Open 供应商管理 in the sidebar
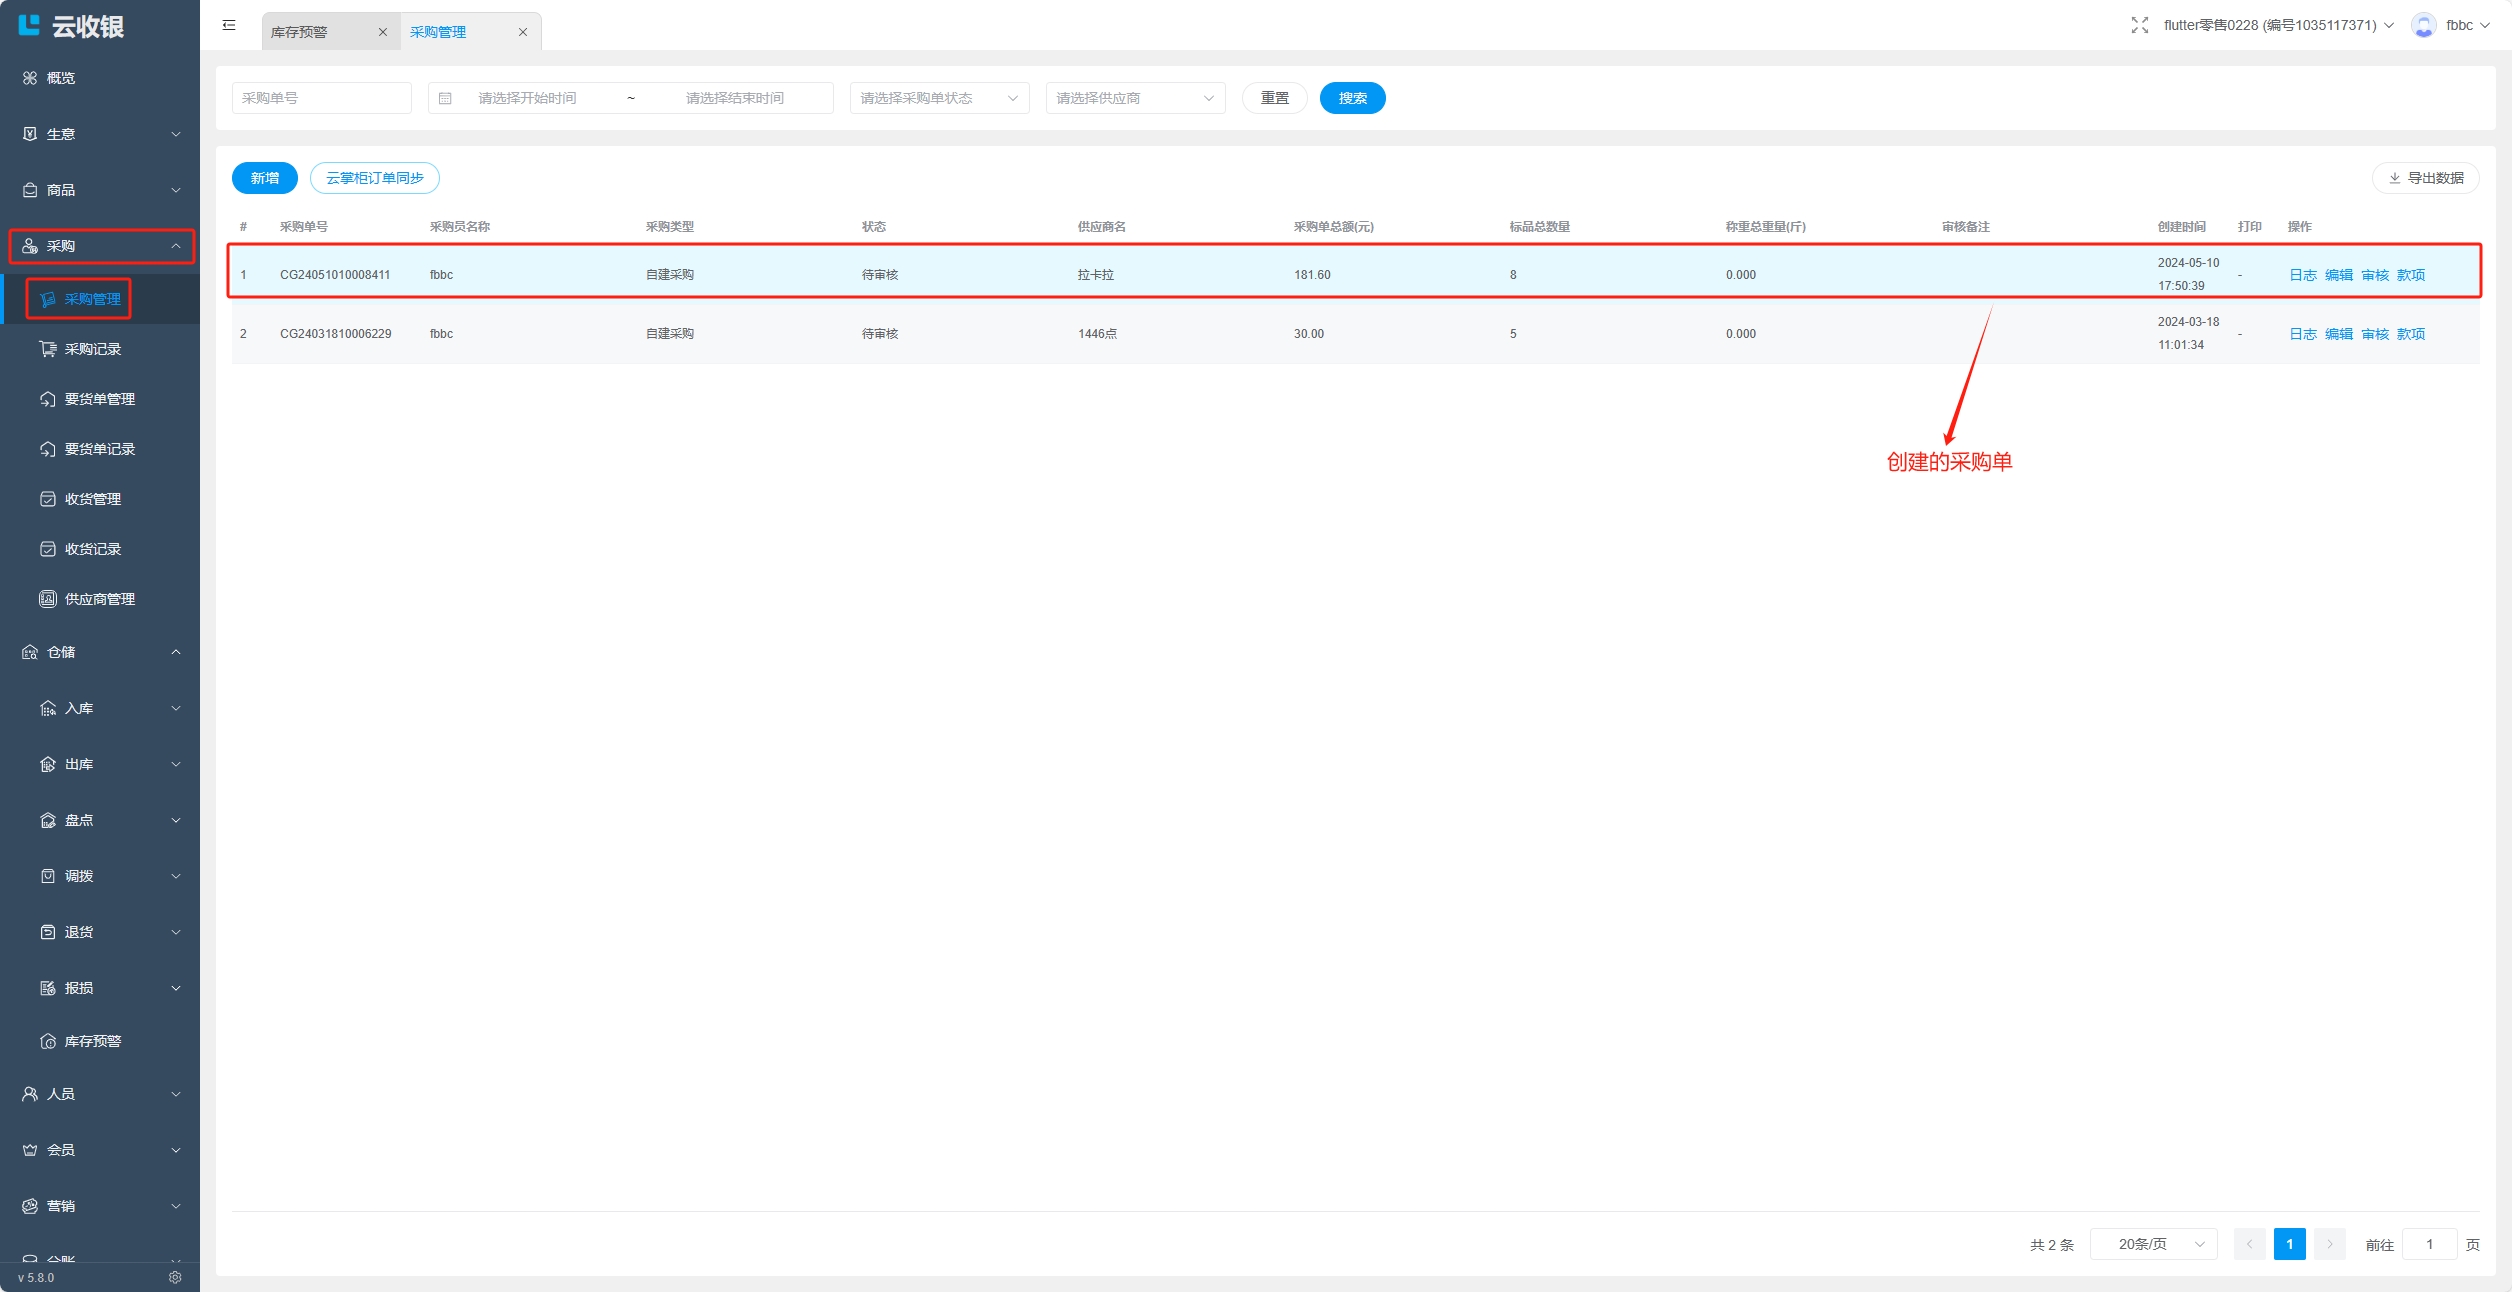The image size is (2512, 1292). (99, 599)
